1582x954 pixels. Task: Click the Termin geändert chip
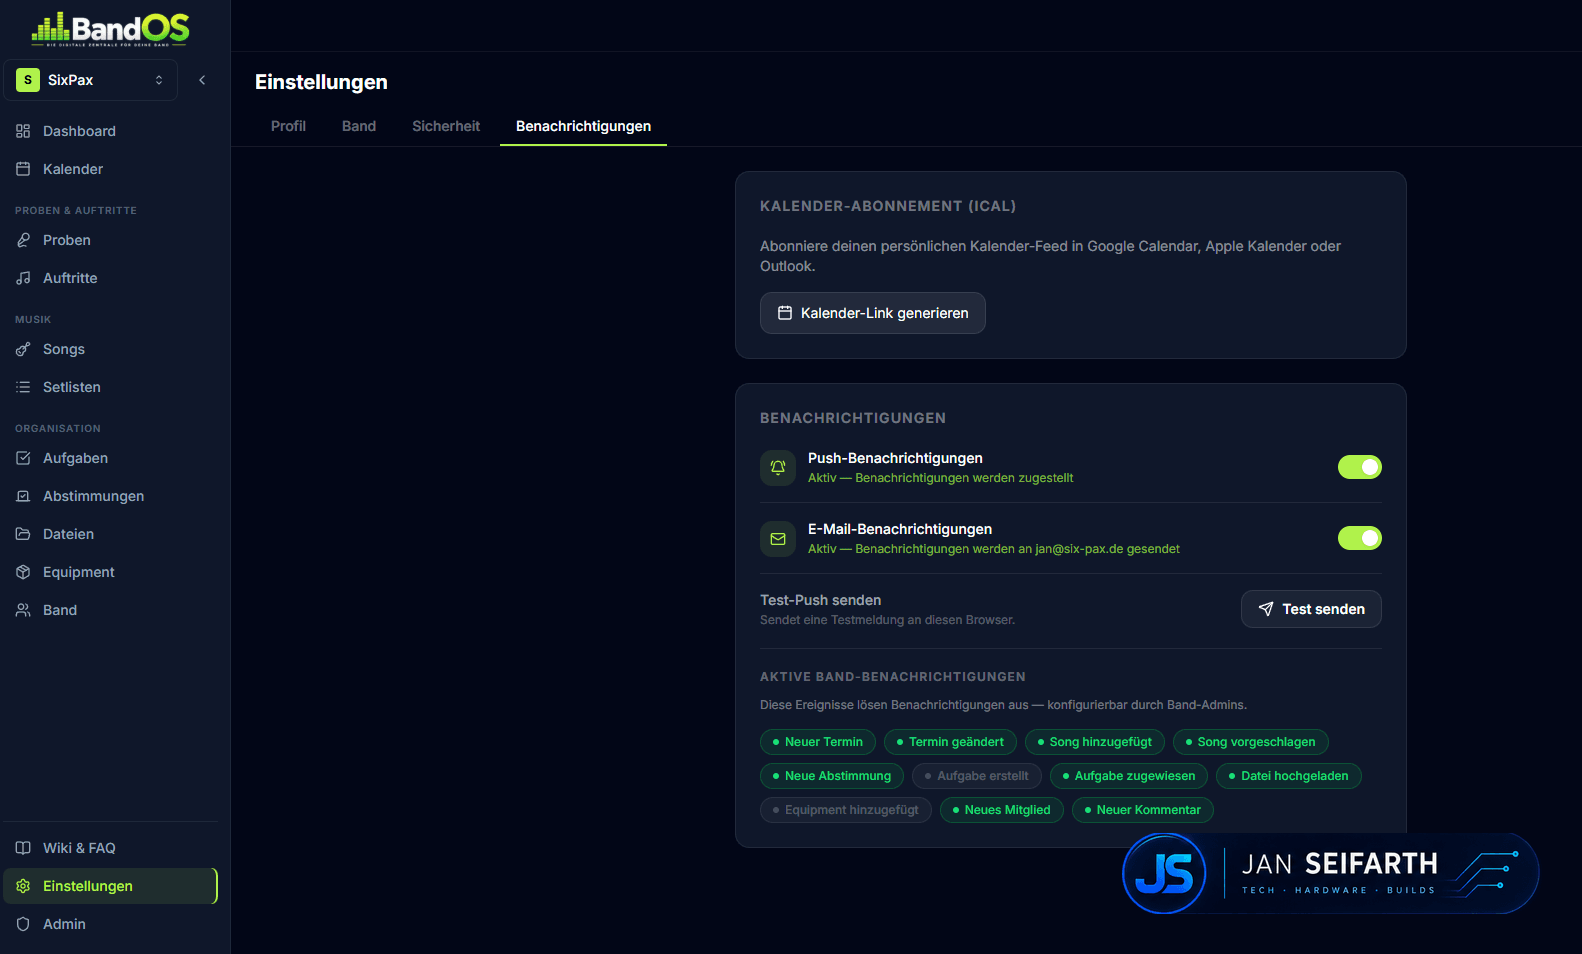pyautogui.click(x=950, y=742)
